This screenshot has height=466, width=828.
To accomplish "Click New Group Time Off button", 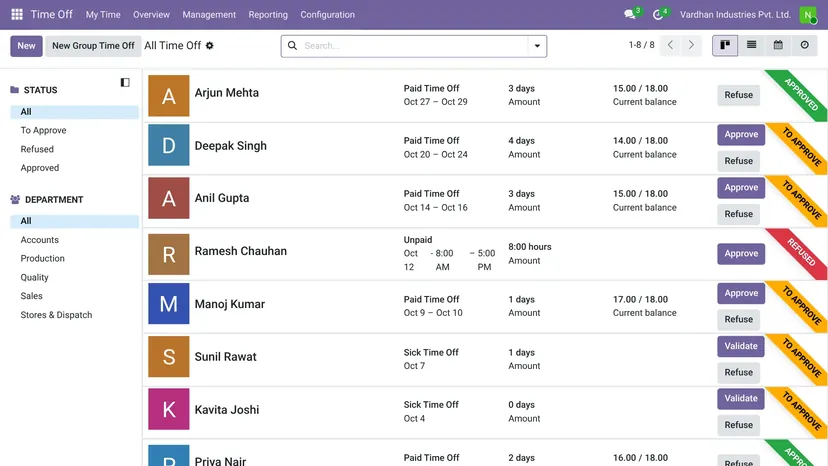I will tap(93, 46).
